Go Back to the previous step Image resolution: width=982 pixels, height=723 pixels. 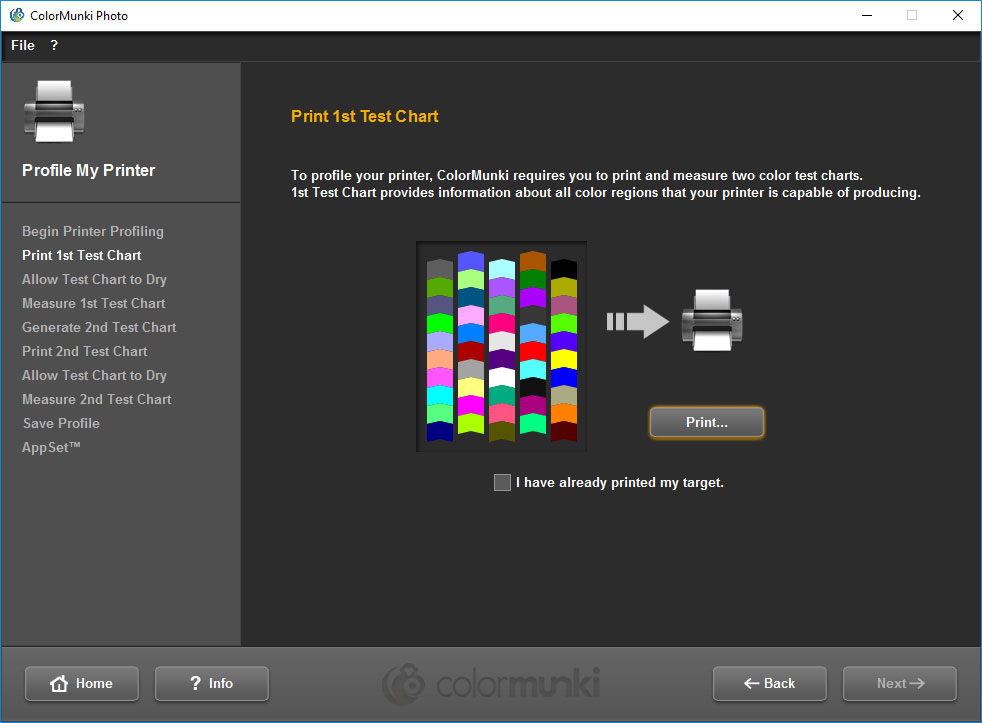[x=770, y=684]
